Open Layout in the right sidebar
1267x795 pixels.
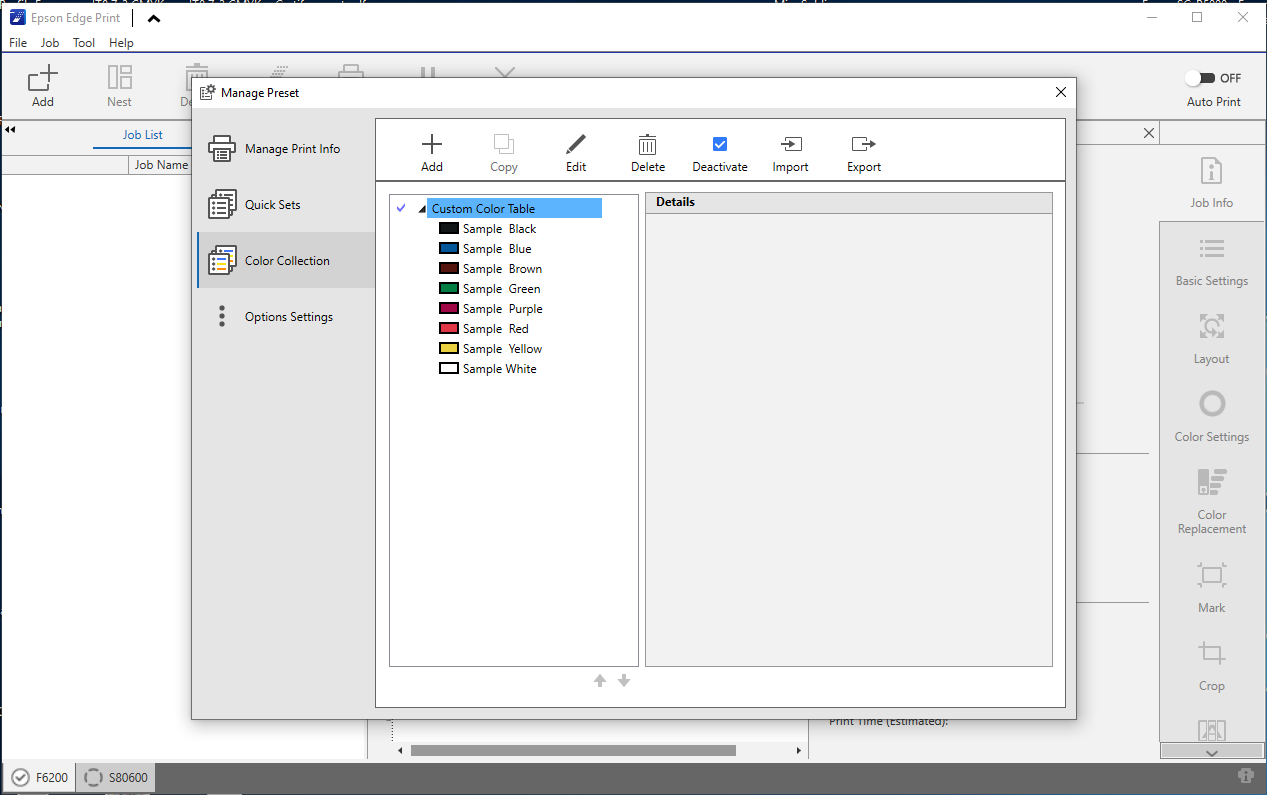[x=1212, y=339]
